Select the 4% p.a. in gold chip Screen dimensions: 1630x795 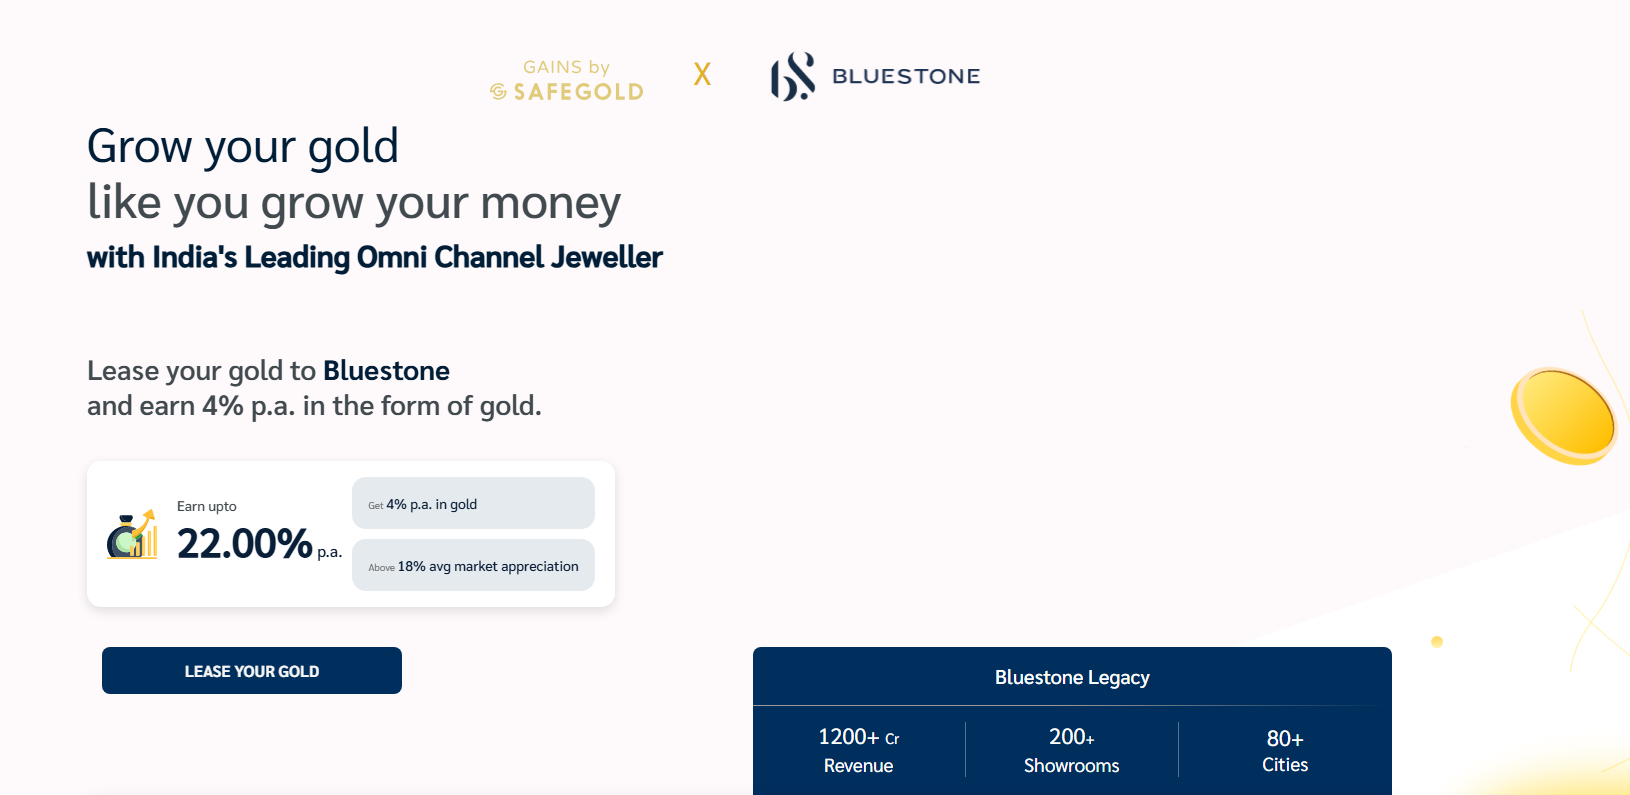click(473, 504)
